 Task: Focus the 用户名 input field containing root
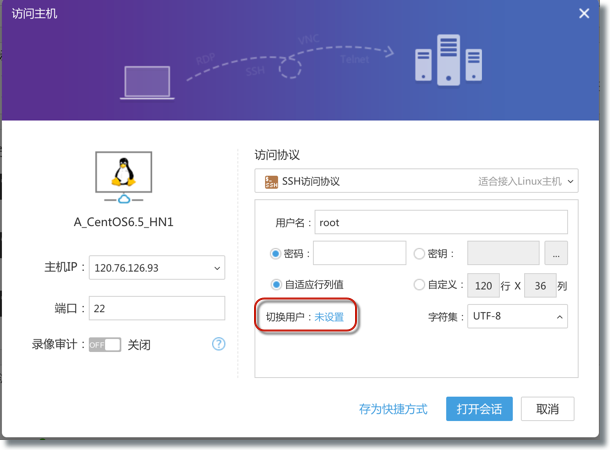tap(440, 222)
